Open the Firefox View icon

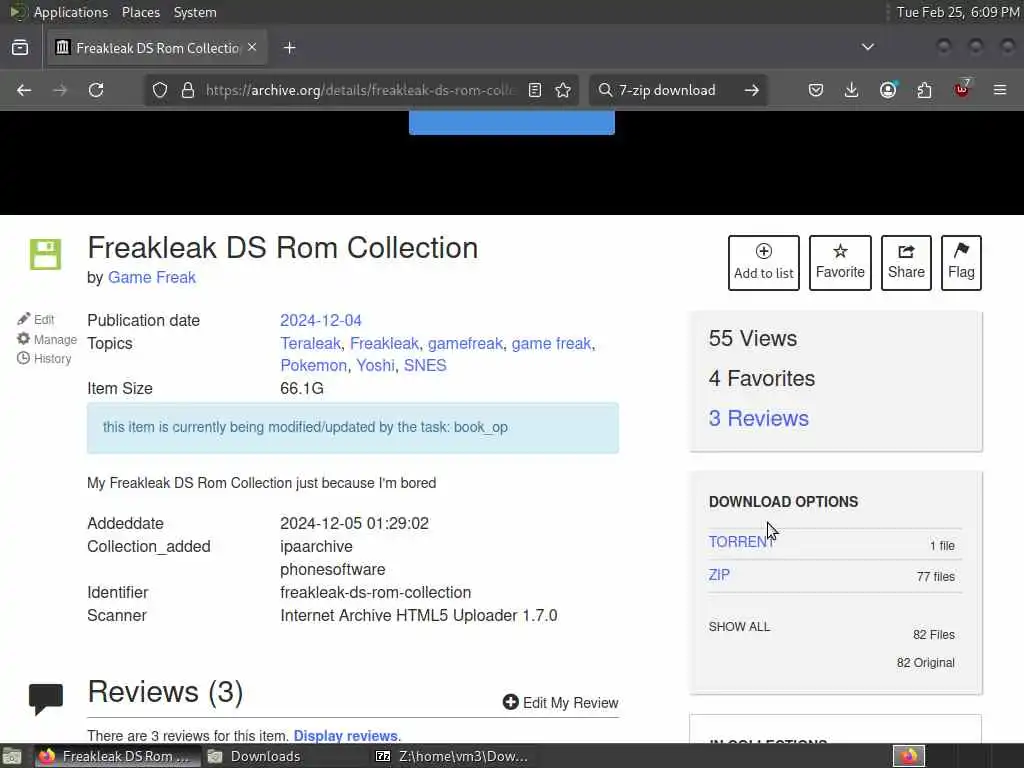click(x=20, y=48)
